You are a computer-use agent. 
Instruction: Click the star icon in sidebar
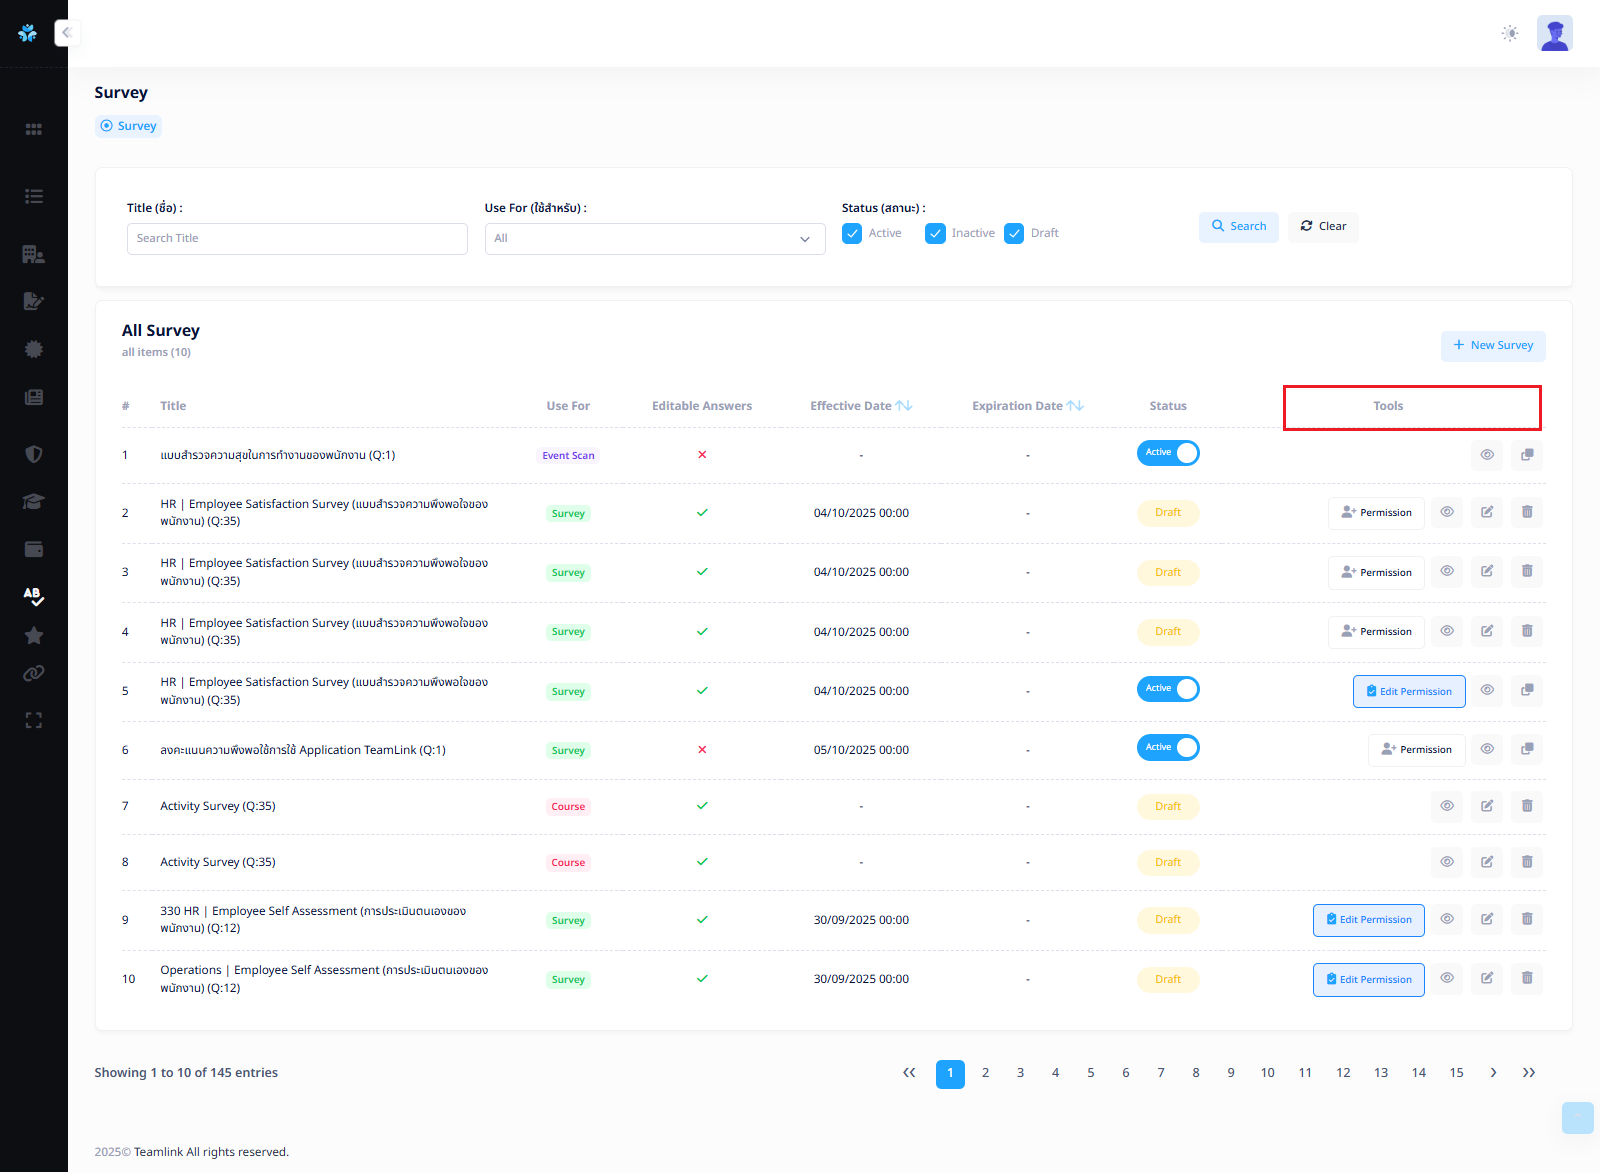[33, 636]
